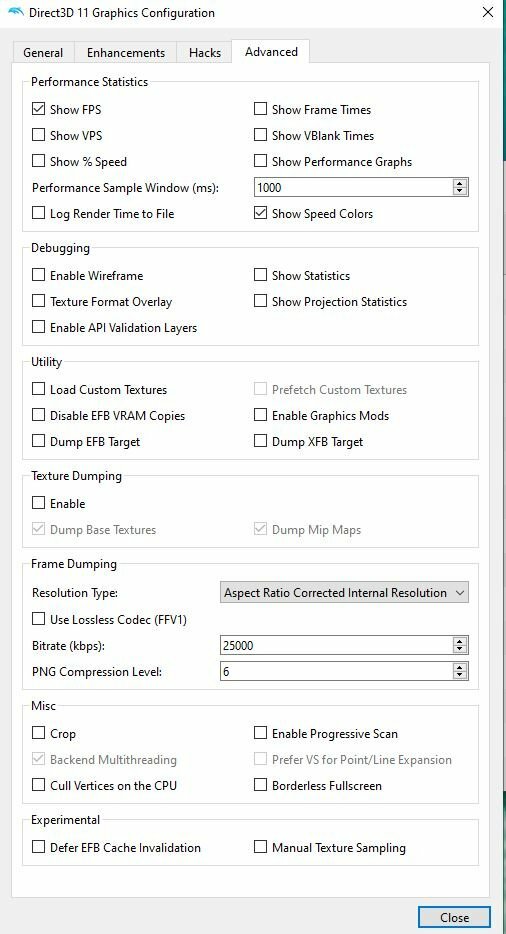Enable Use Lossless Codec (FFV1)
Image resolution: width=506 pixels, height=934 pixels.
point(39,619)
